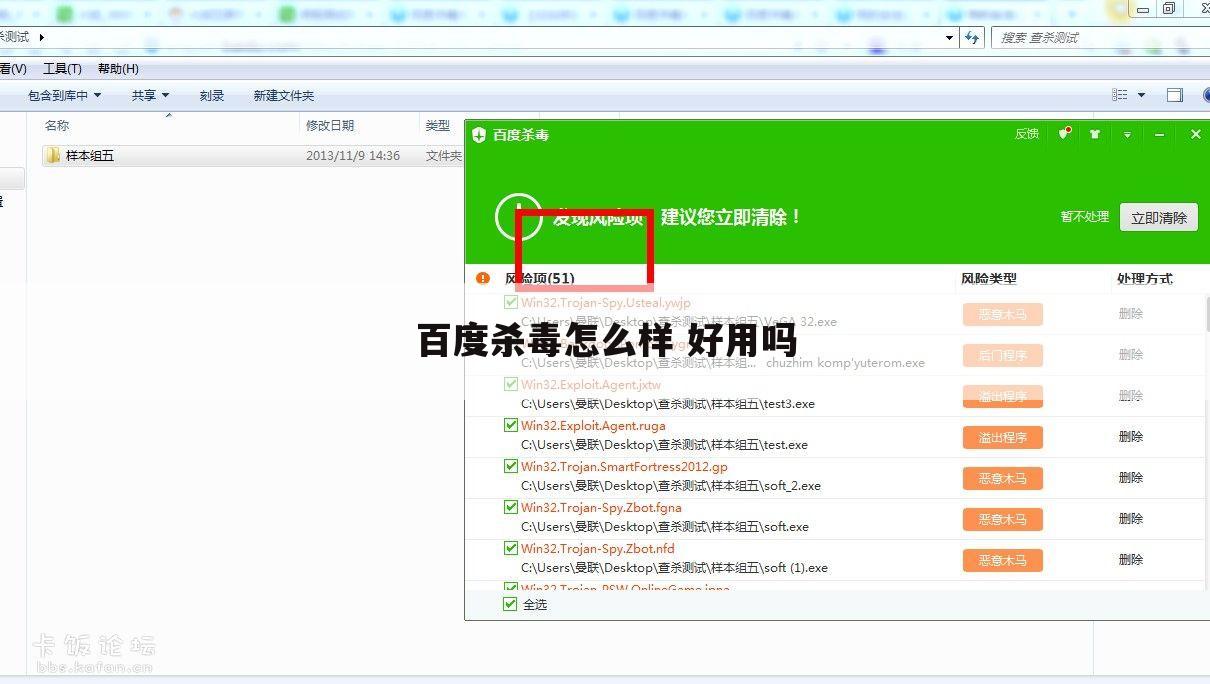Click the 立即清除 button to clean threats
This screenshot has height=684, width=1210.
[1157, 217]
